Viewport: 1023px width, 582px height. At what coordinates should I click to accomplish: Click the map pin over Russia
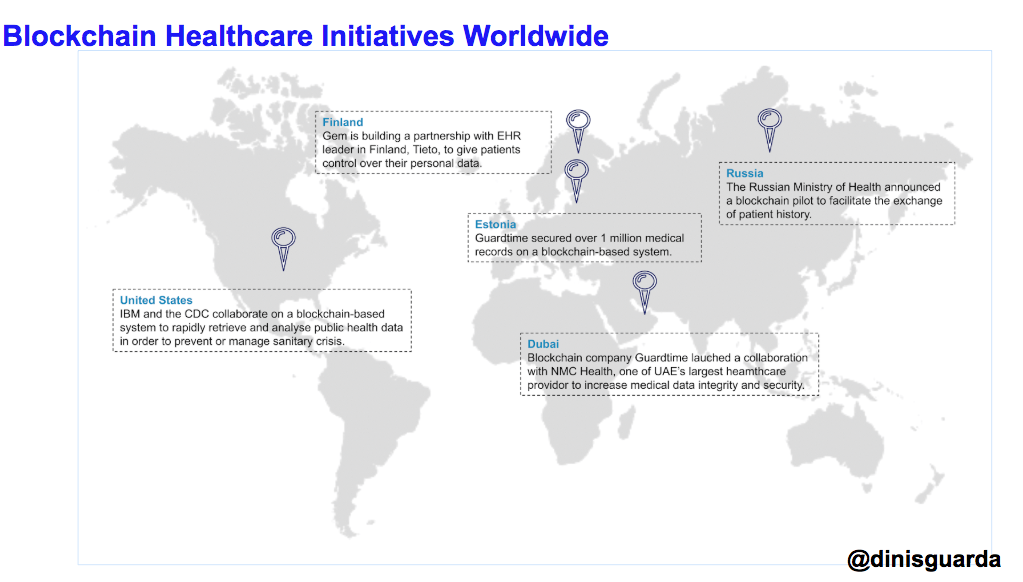tap(770, 130)
